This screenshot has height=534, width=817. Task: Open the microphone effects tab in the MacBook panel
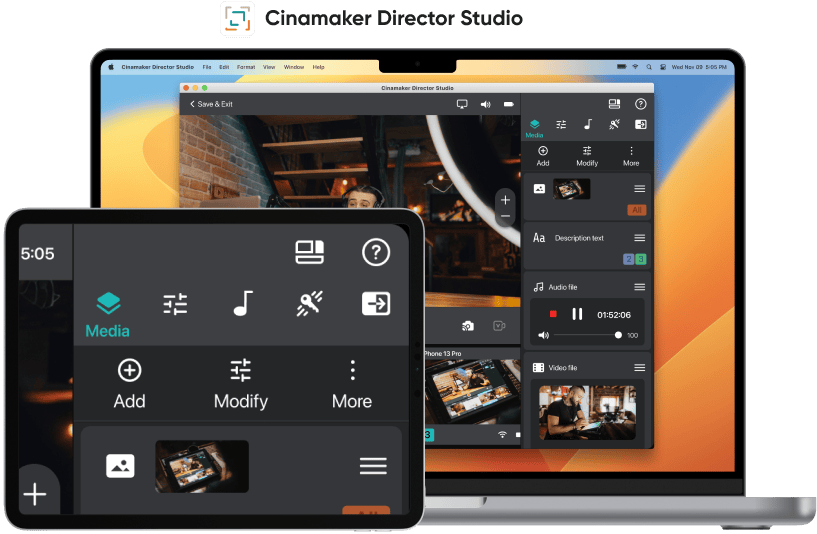tap(614, 124)
